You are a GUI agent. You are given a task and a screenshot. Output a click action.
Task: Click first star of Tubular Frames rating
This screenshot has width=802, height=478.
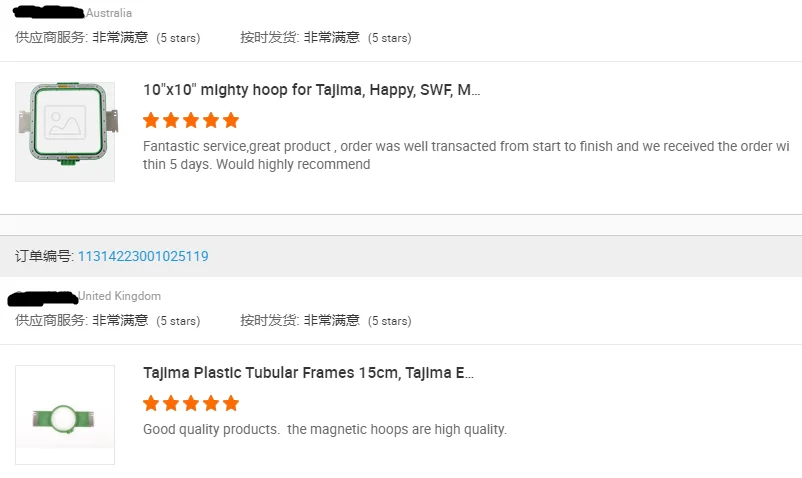(151, 403)
